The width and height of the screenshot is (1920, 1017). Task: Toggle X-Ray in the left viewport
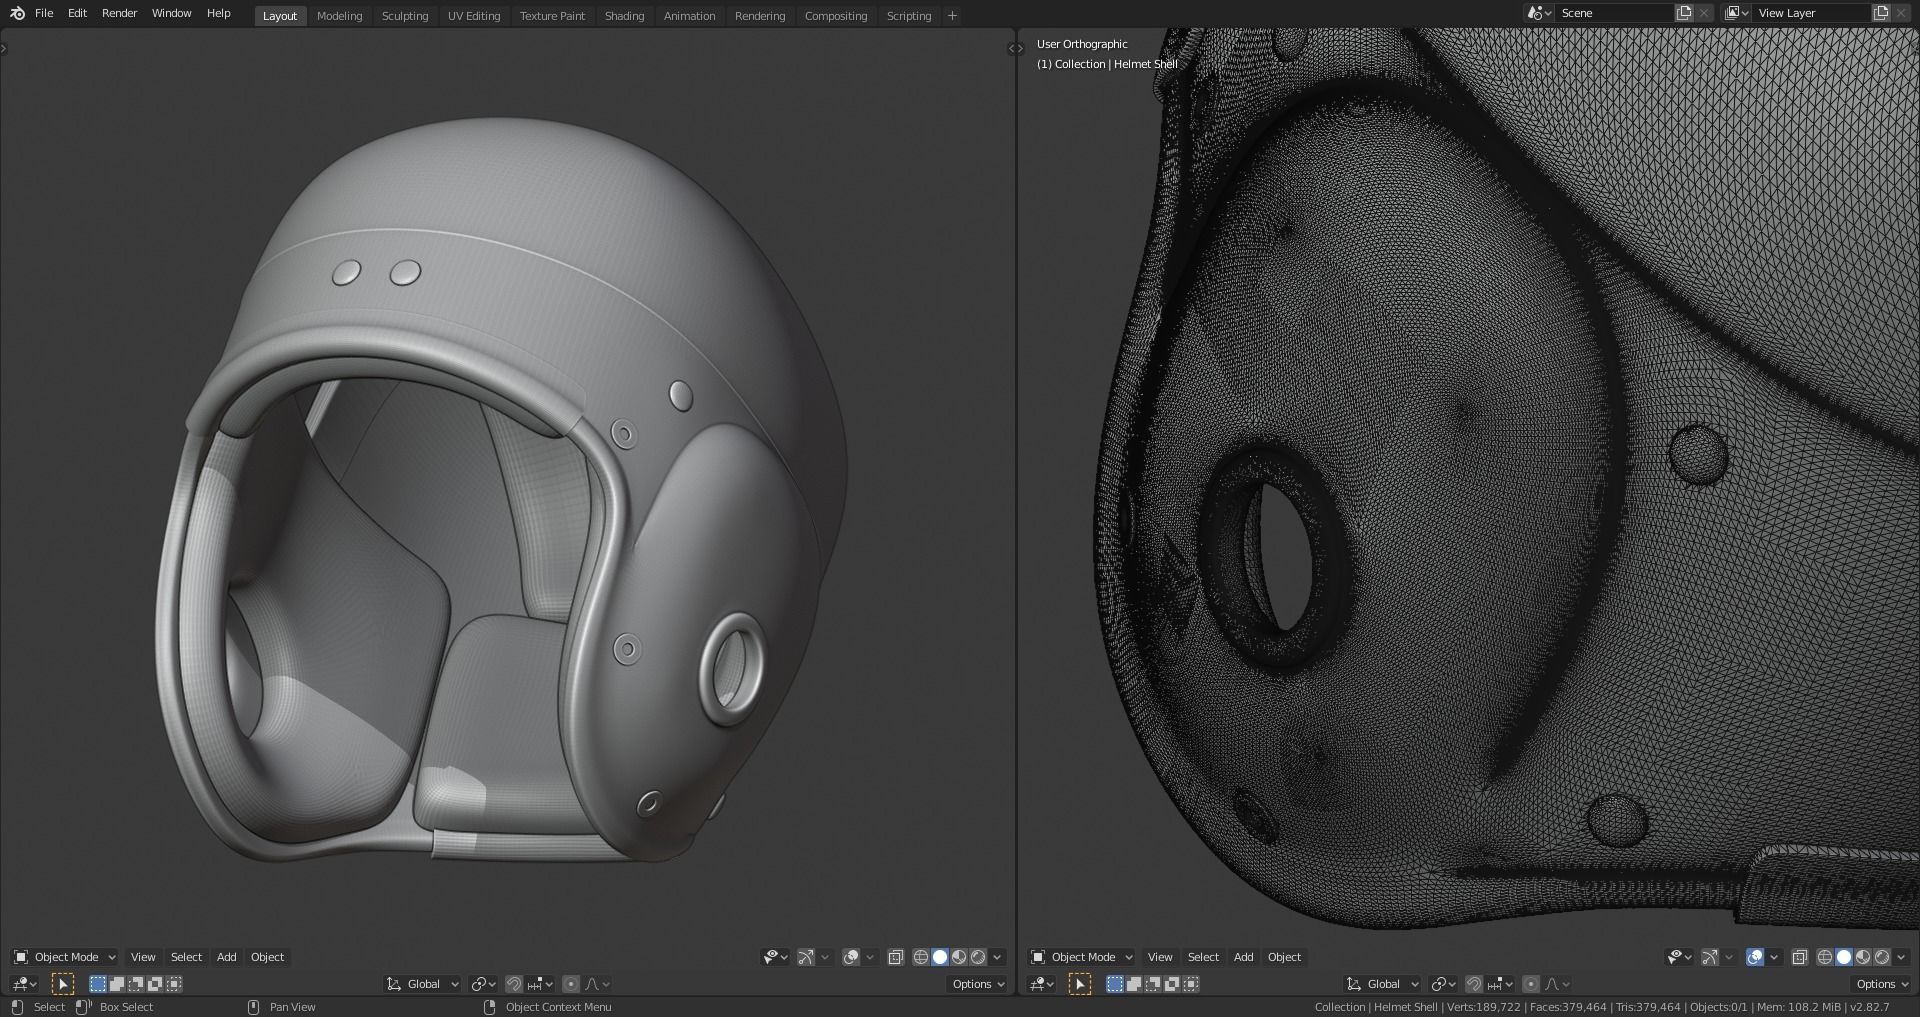[x=895, y=957]
